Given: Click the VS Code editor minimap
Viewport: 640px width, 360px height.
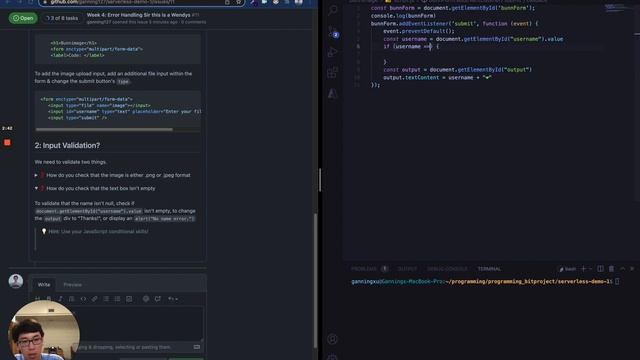Looking at the screenshot, I should [616, 8].
